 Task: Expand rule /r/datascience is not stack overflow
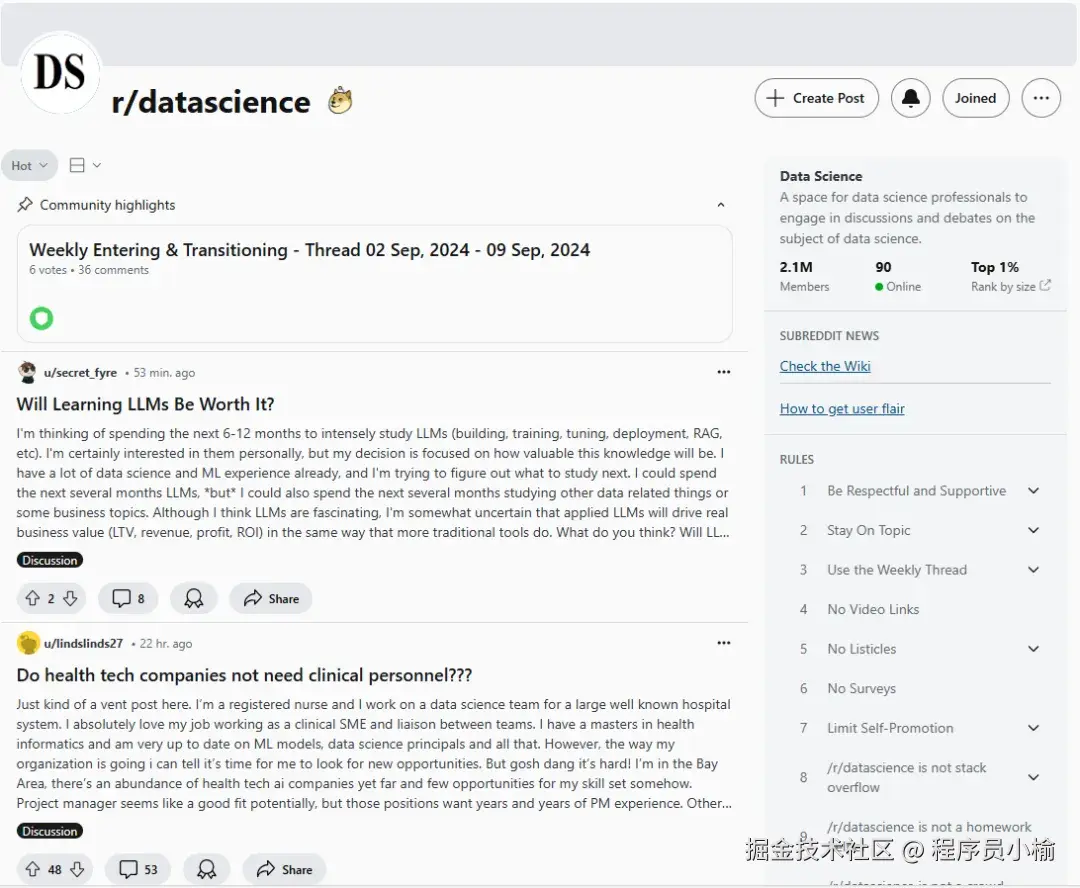pos(1033,777)
